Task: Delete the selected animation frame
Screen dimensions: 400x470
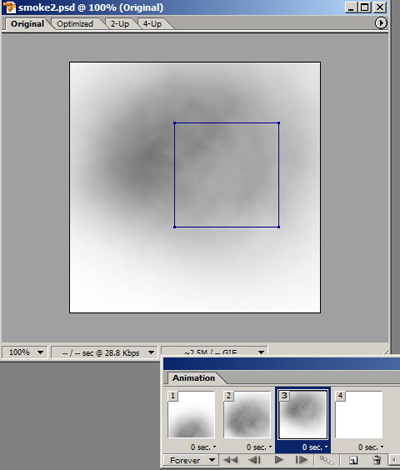Action: coord(377,460)
